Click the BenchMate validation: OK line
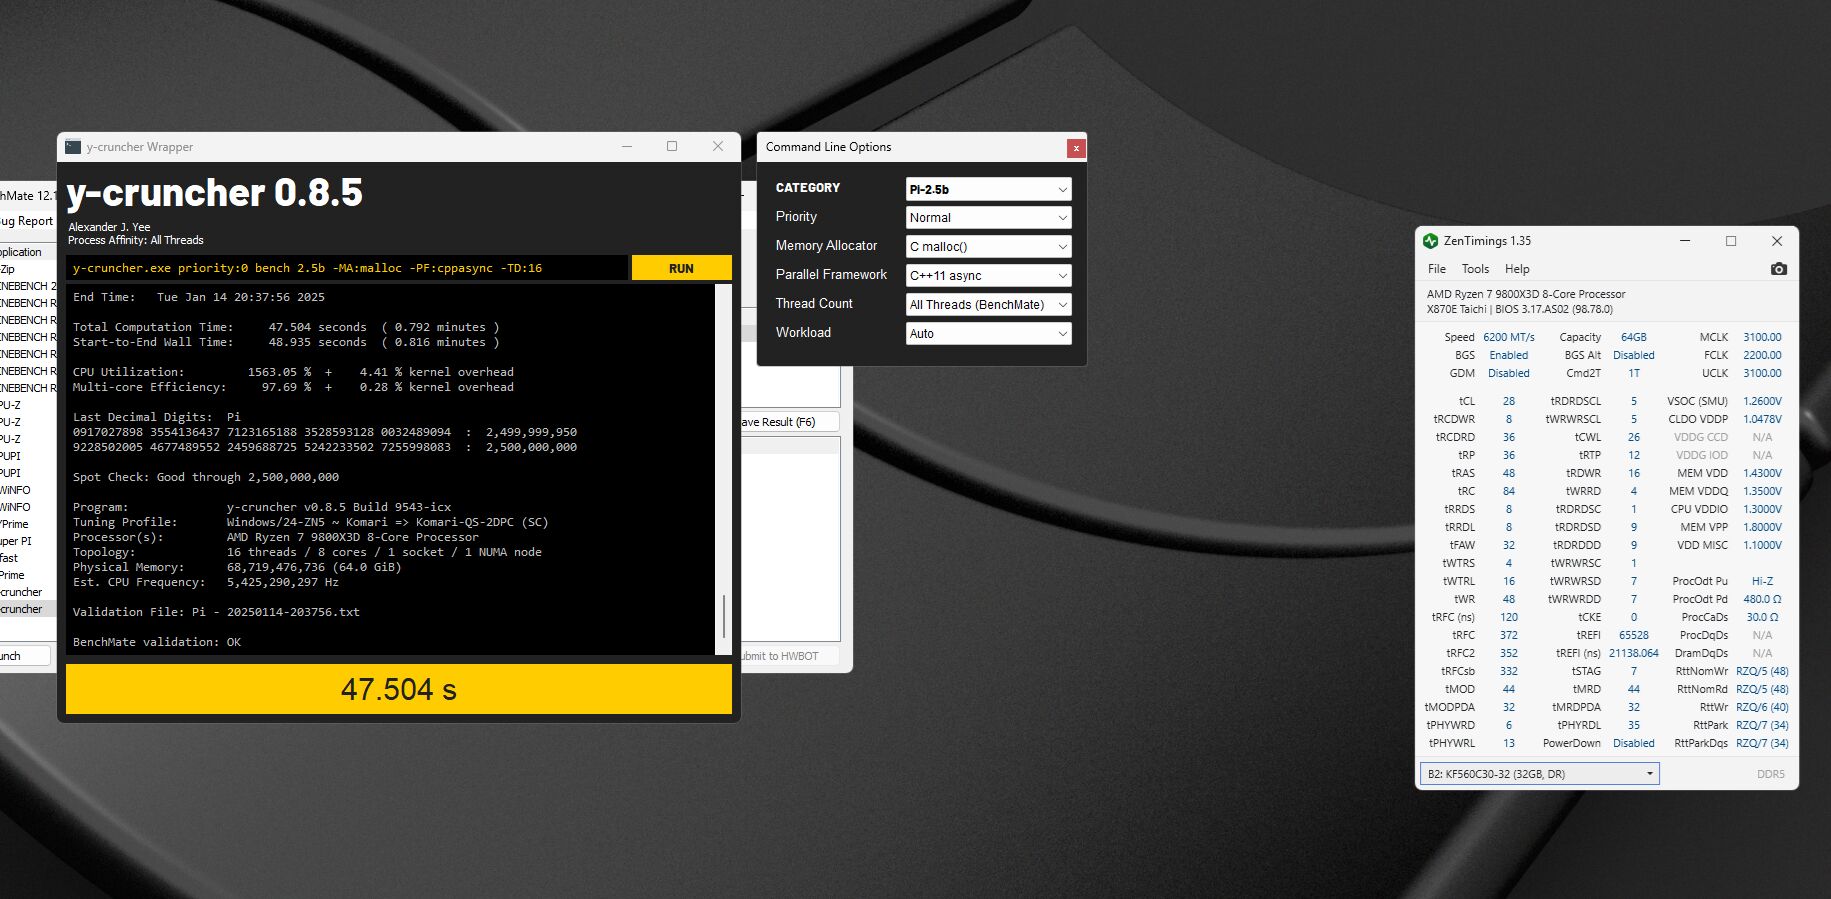Screen dimensions: 1831x899 point(157,642)
